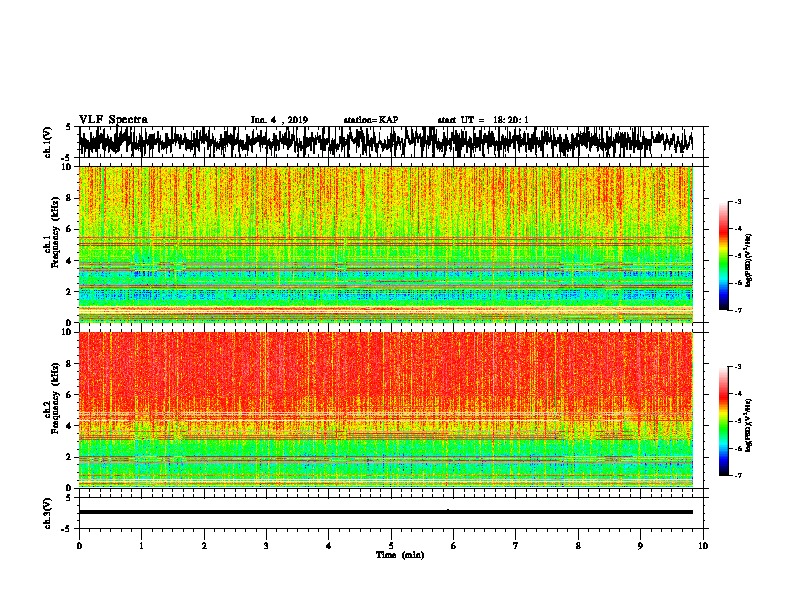
Task: Click the time-axis tick label "2"
Action: (204, 546)
